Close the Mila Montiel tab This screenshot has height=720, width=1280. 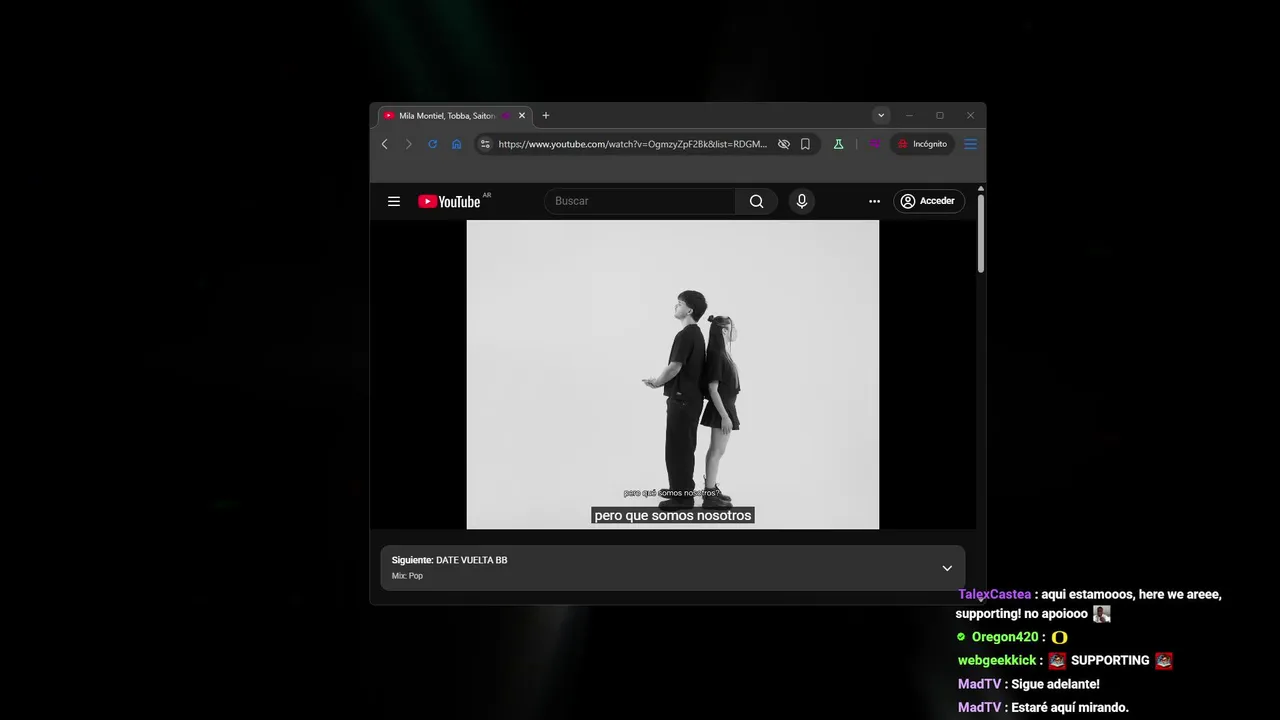coord(521,116)
